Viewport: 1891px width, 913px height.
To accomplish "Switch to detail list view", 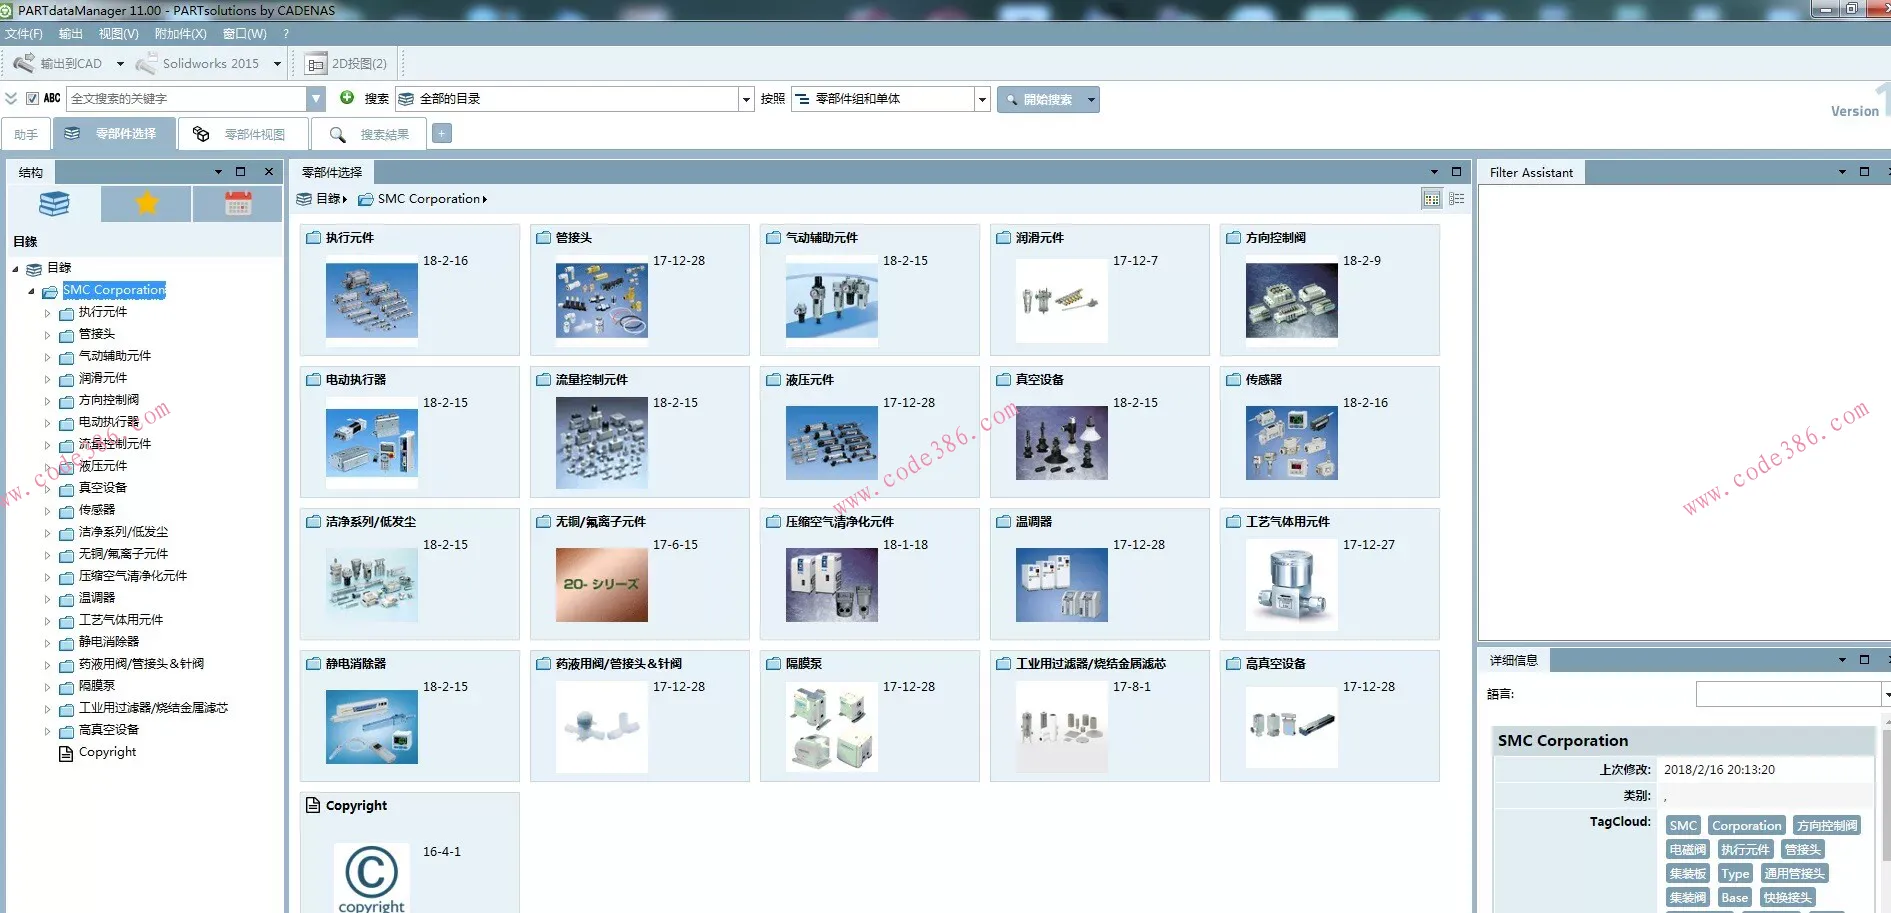I will pos(1457,199).
